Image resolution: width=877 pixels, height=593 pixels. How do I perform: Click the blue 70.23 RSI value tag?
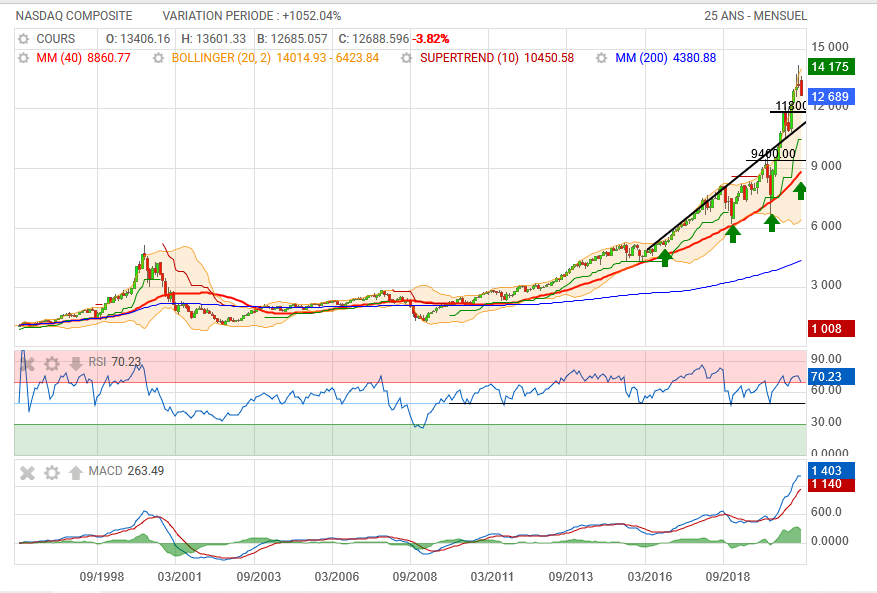point(831,376)
